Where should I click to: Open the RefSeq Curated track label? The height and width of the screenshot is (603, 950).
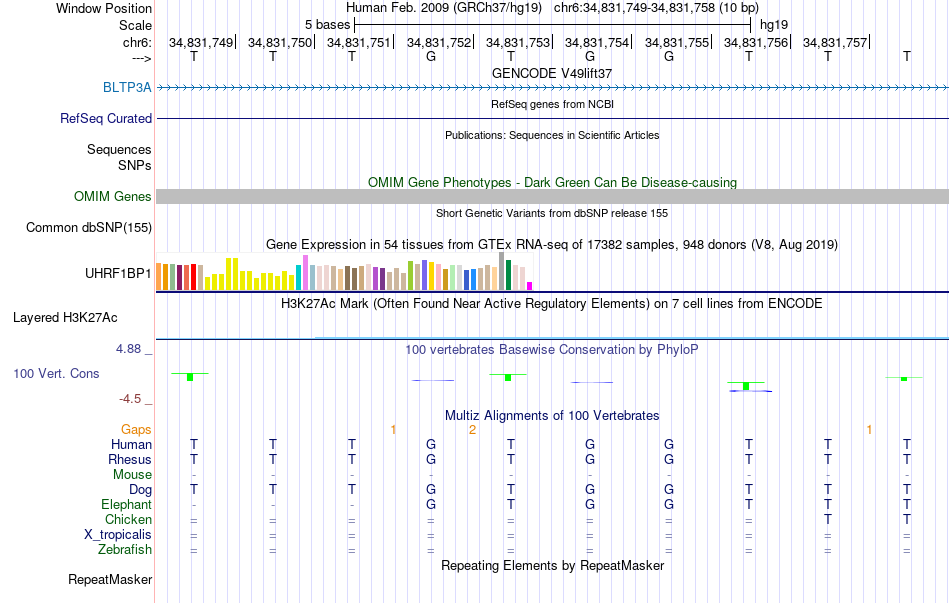[106, 118]
